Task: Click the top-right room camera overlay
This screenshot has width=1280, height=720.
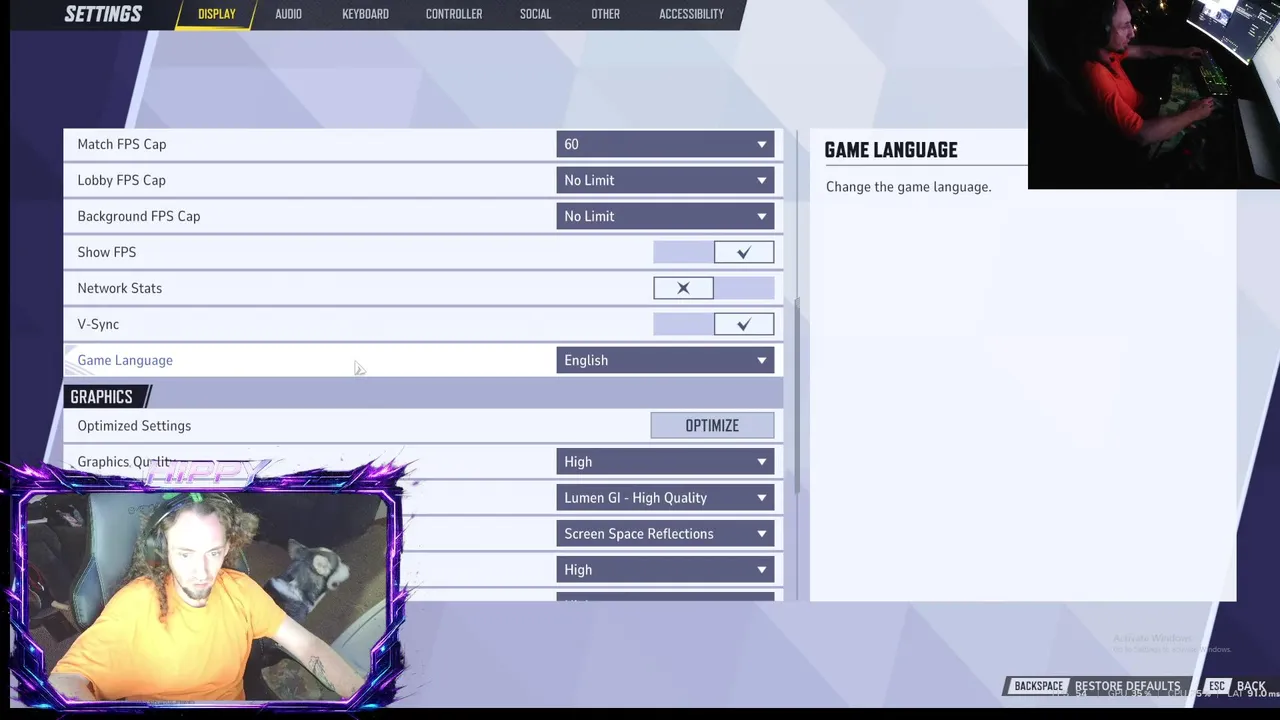Action: pyautogui.click(x=1154, y=94)
